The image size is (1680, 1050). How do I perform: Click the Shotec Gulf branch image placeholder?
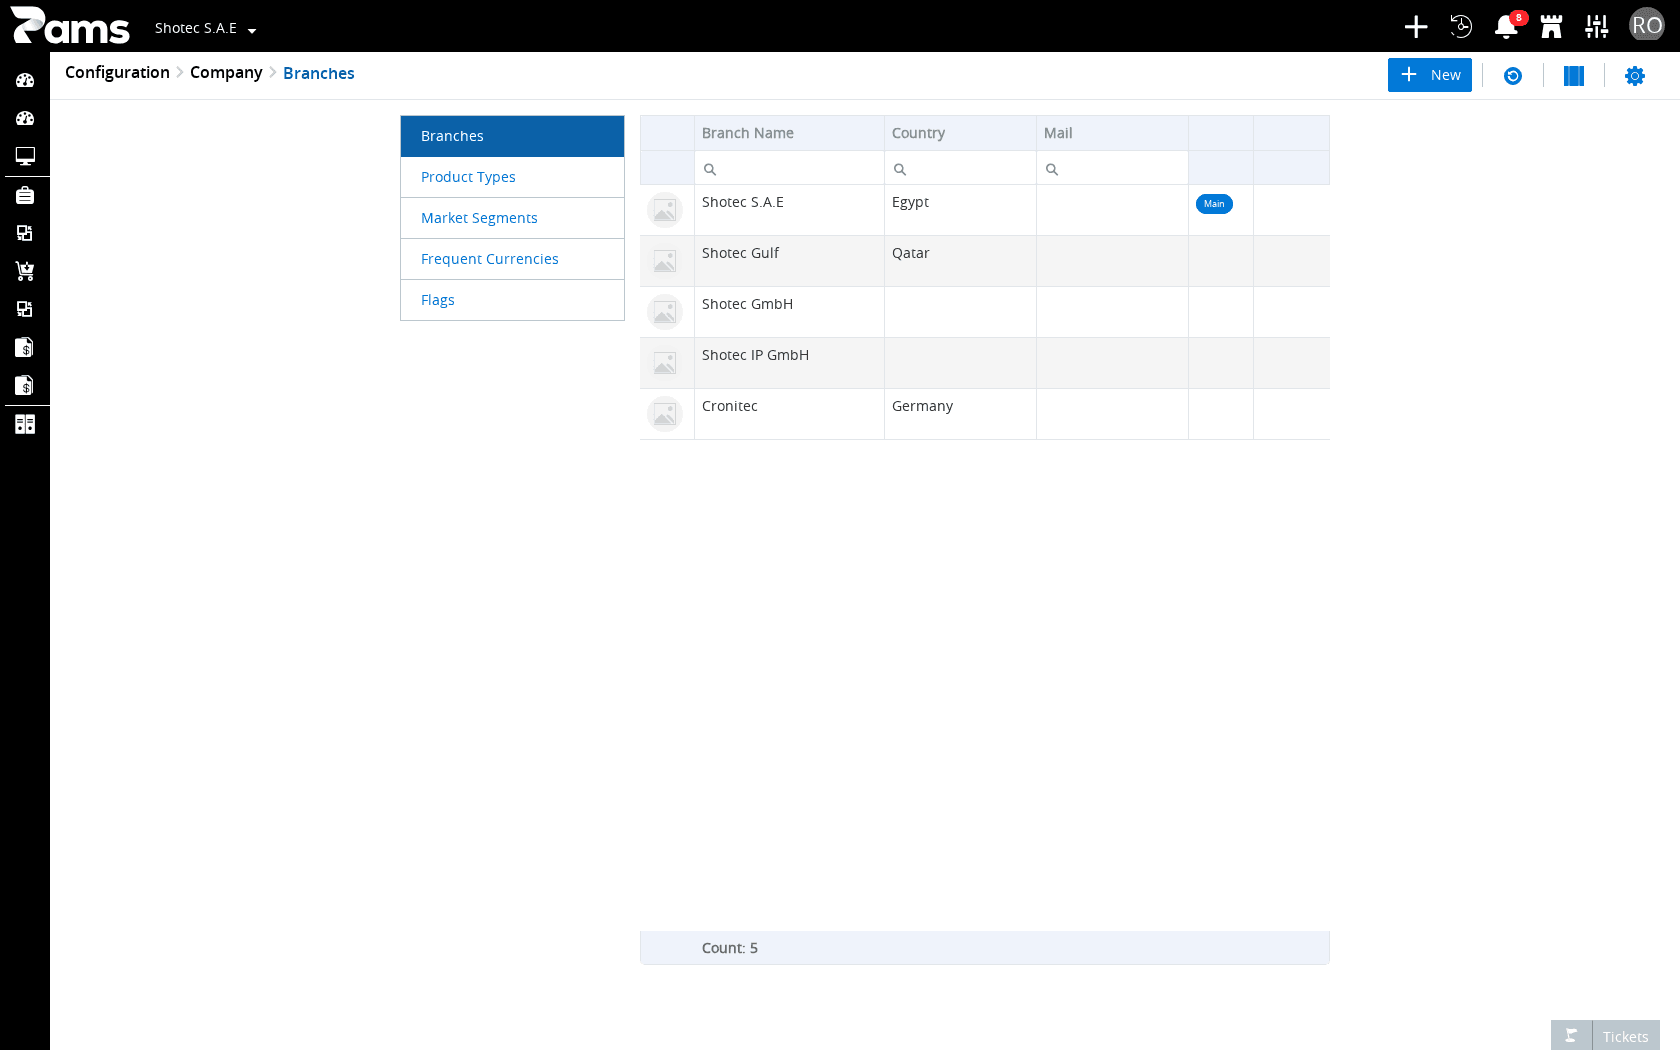coord(665,261)
